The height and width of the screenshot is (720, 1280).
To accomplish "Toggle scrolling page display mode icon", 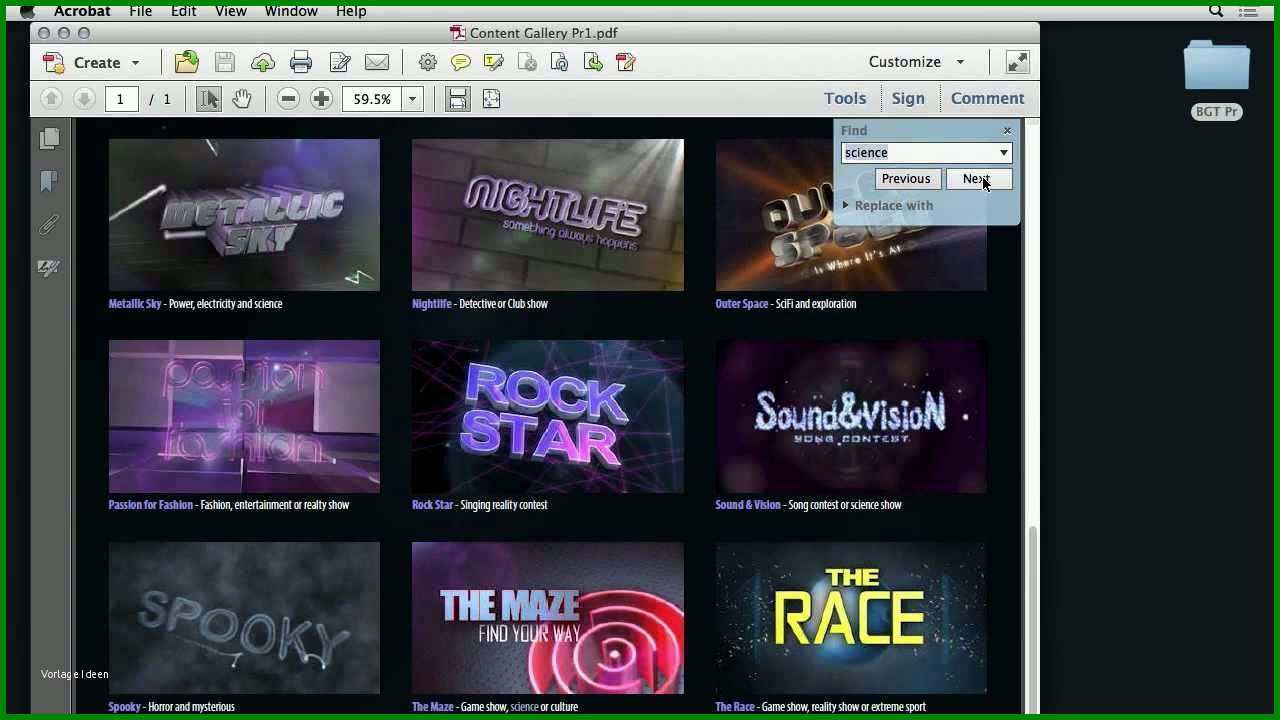I will [457, 99].
